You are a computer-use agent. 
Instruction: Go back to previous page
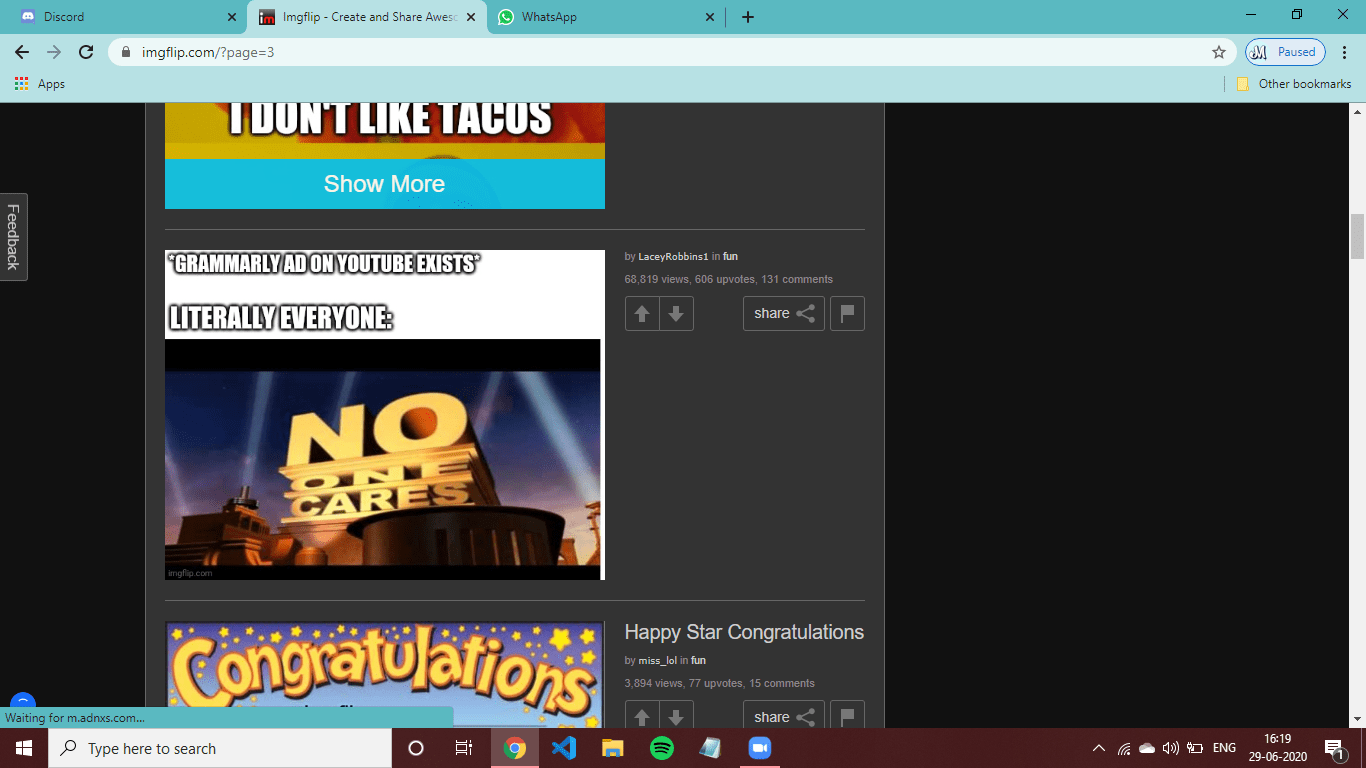pos(22,52)
